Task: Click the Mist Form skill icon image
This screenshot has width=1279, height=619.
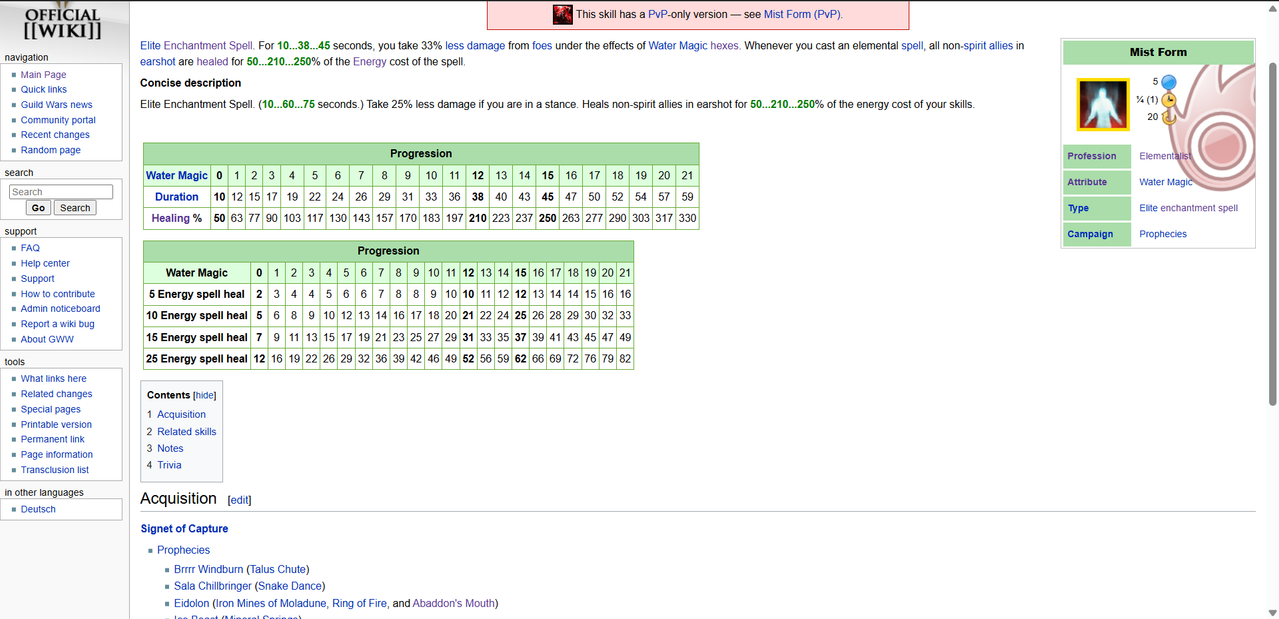Action: (x=1102, y=104)
